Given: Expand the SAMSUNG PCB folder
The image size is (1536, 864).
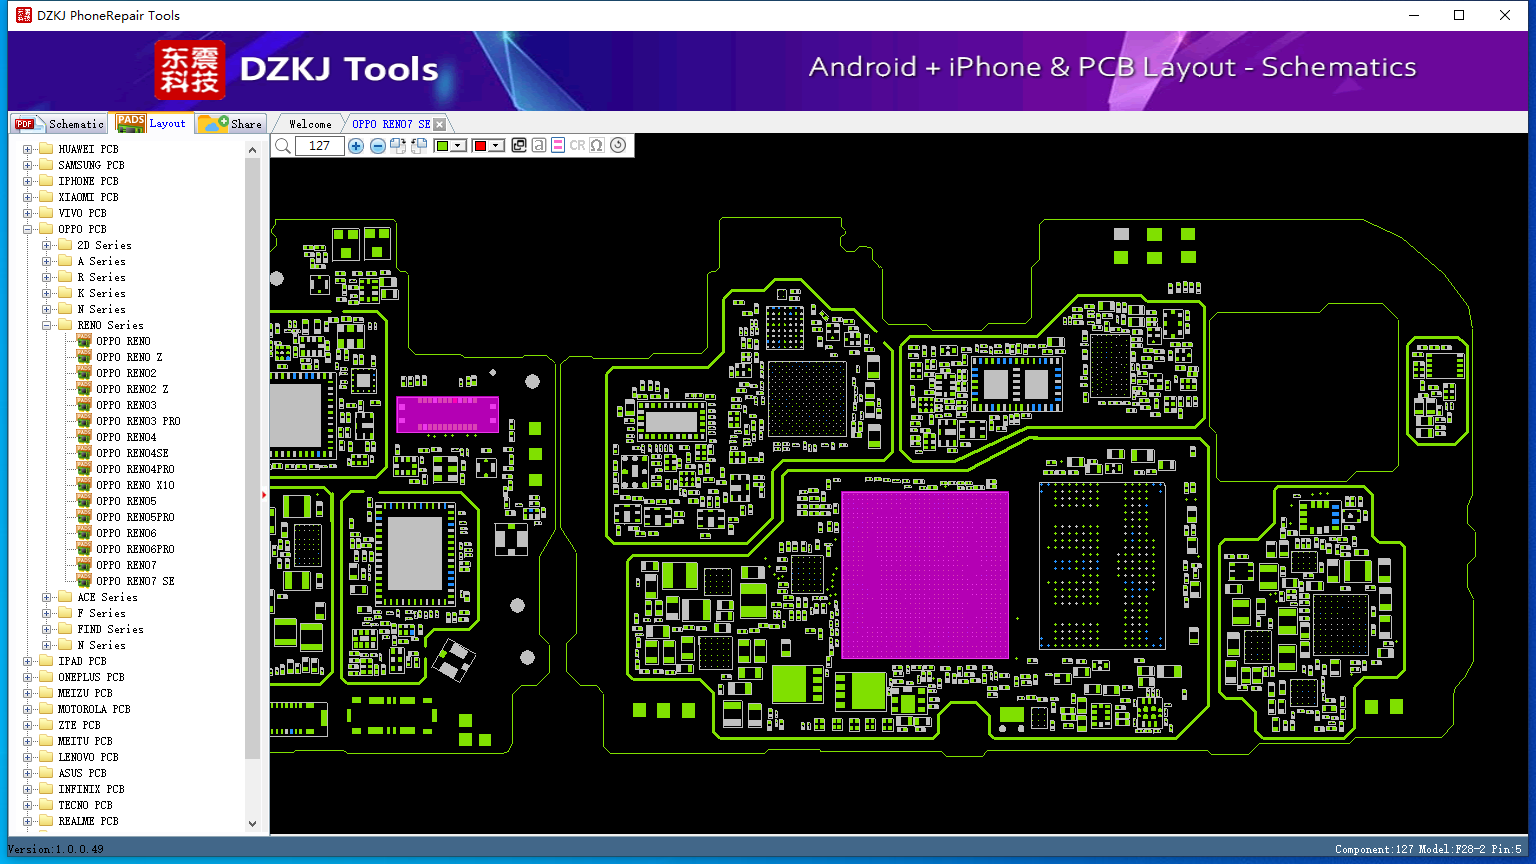Looking at the screenshot, I should tap(27, 165).
